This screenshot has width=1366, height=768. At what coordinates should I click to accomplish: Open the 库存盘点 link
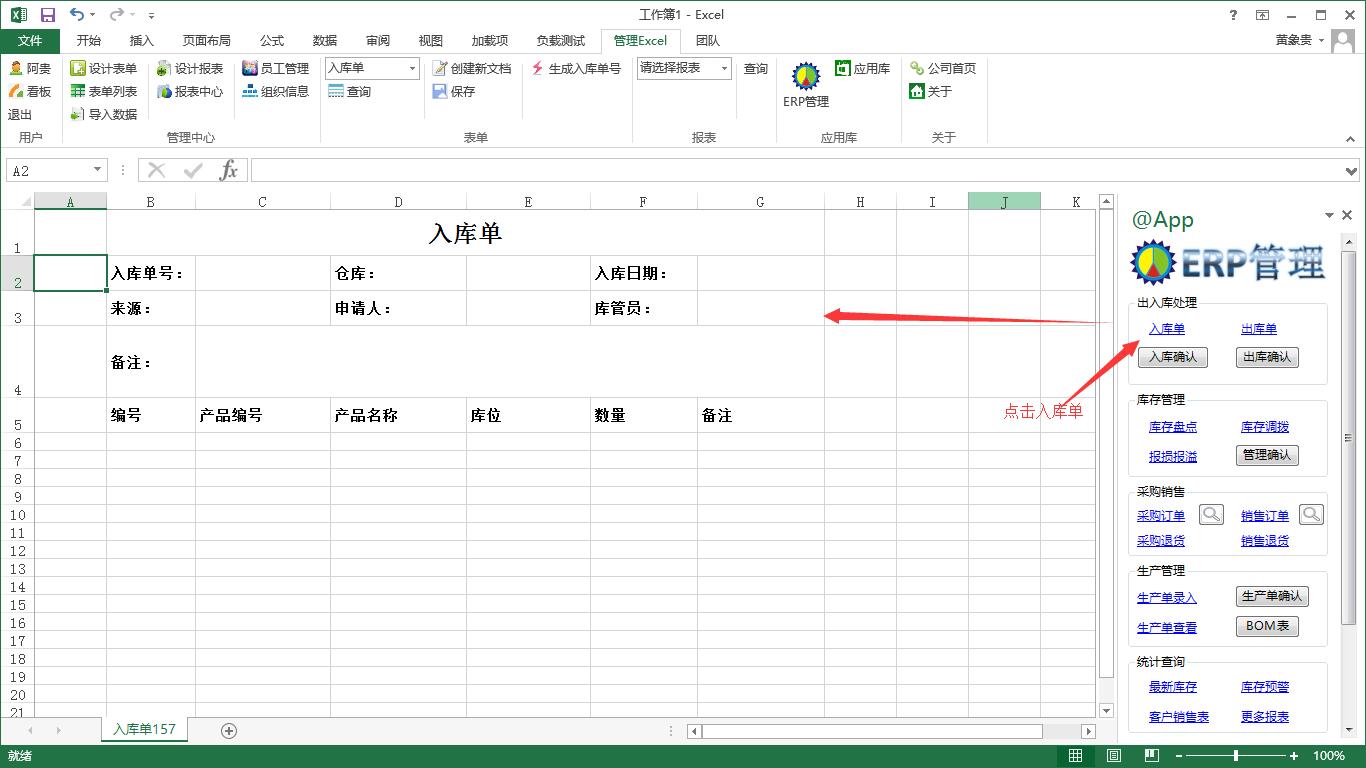click(1173, 427)
